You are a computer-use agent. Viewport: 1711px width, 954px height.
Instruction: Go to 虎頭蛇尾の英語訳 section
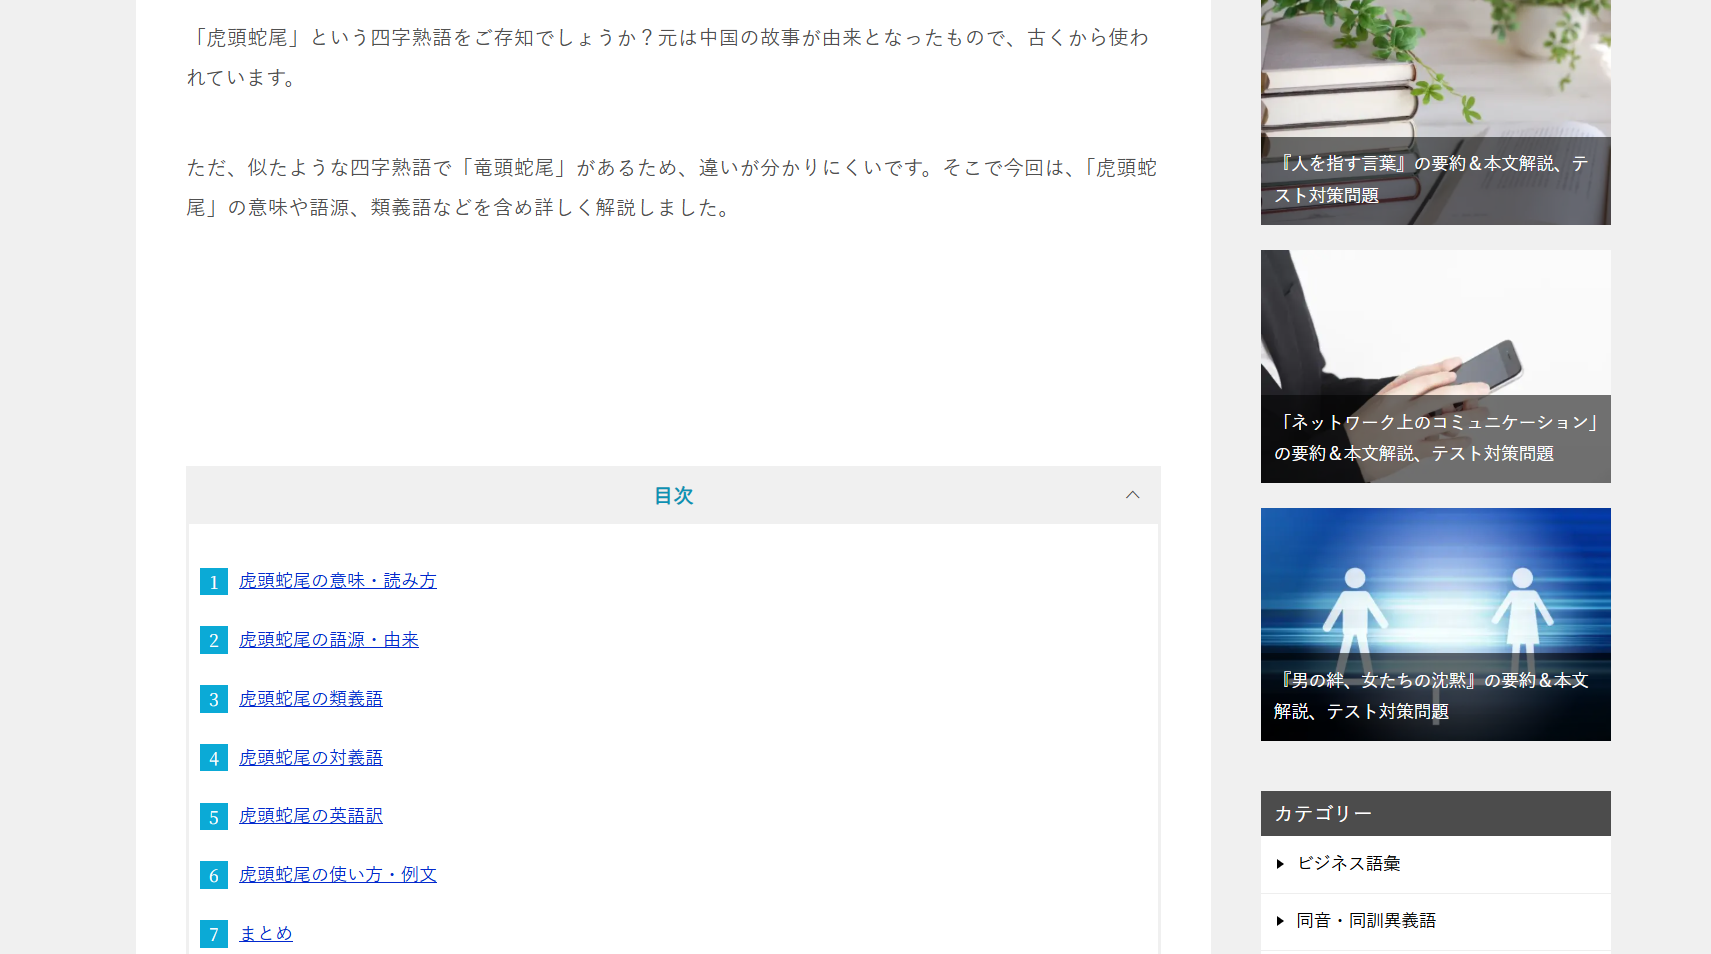tap(311, 816)
